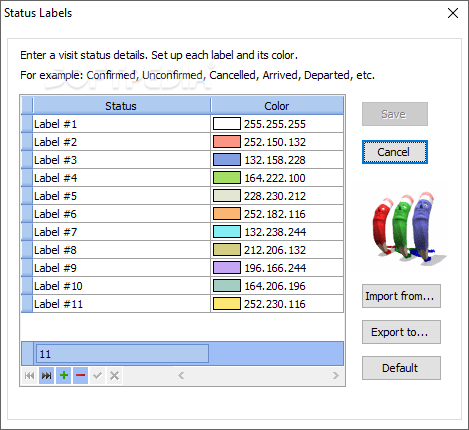The width and height of the screenshot is (469, 430).
Task: Click color value 132.158.228
Action: click(x=275, y=160)
